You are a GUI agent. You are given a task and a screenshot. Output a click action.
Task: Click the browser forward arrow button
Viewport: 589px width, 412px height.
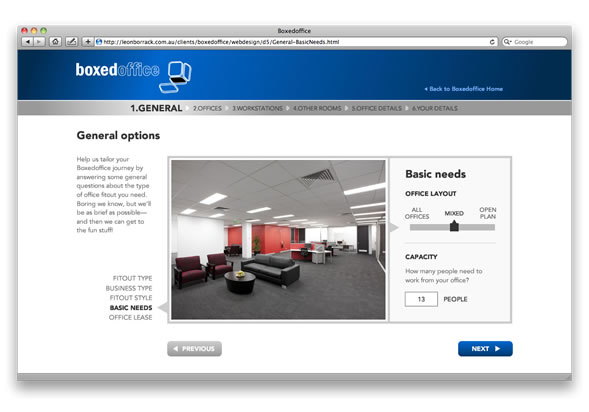[39, 42]
